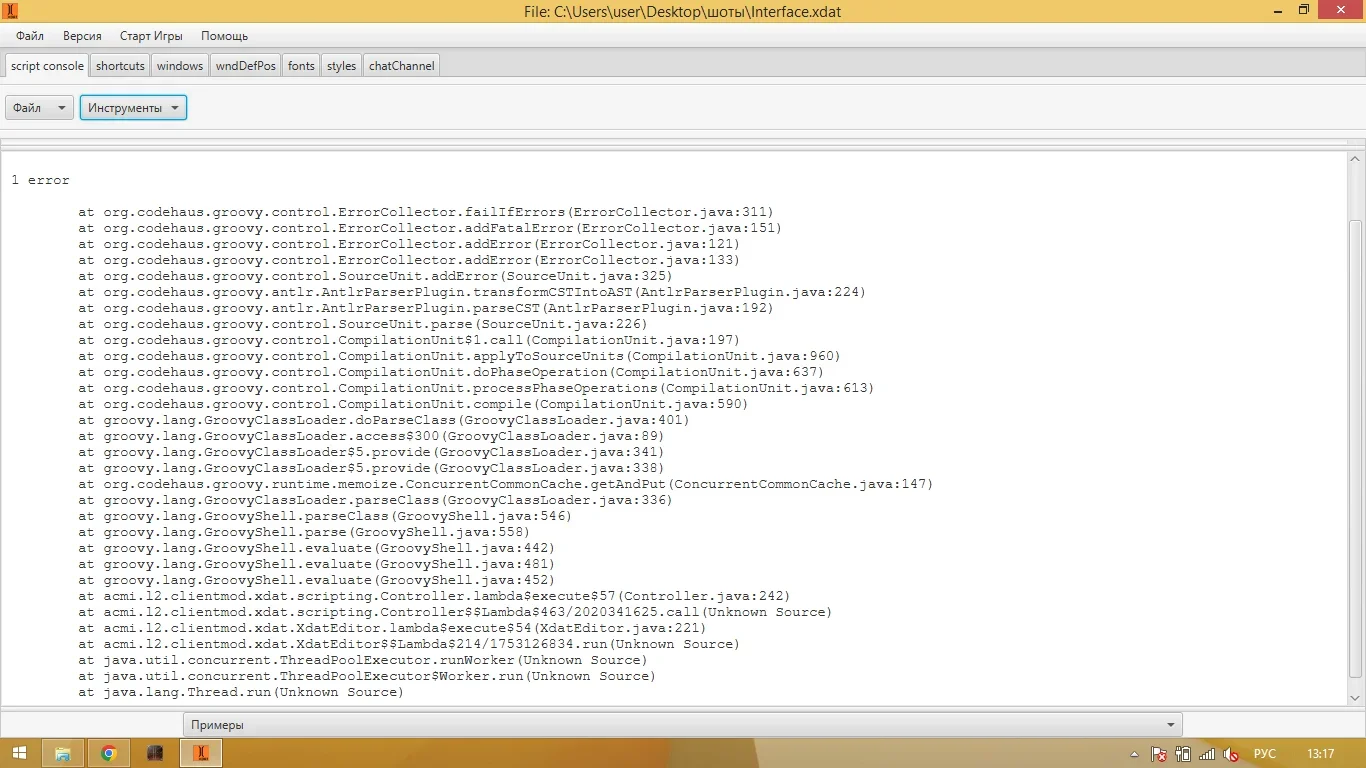Switch to the wndDefPos tab
The image size is (1366, 768).
click(246, 66)
